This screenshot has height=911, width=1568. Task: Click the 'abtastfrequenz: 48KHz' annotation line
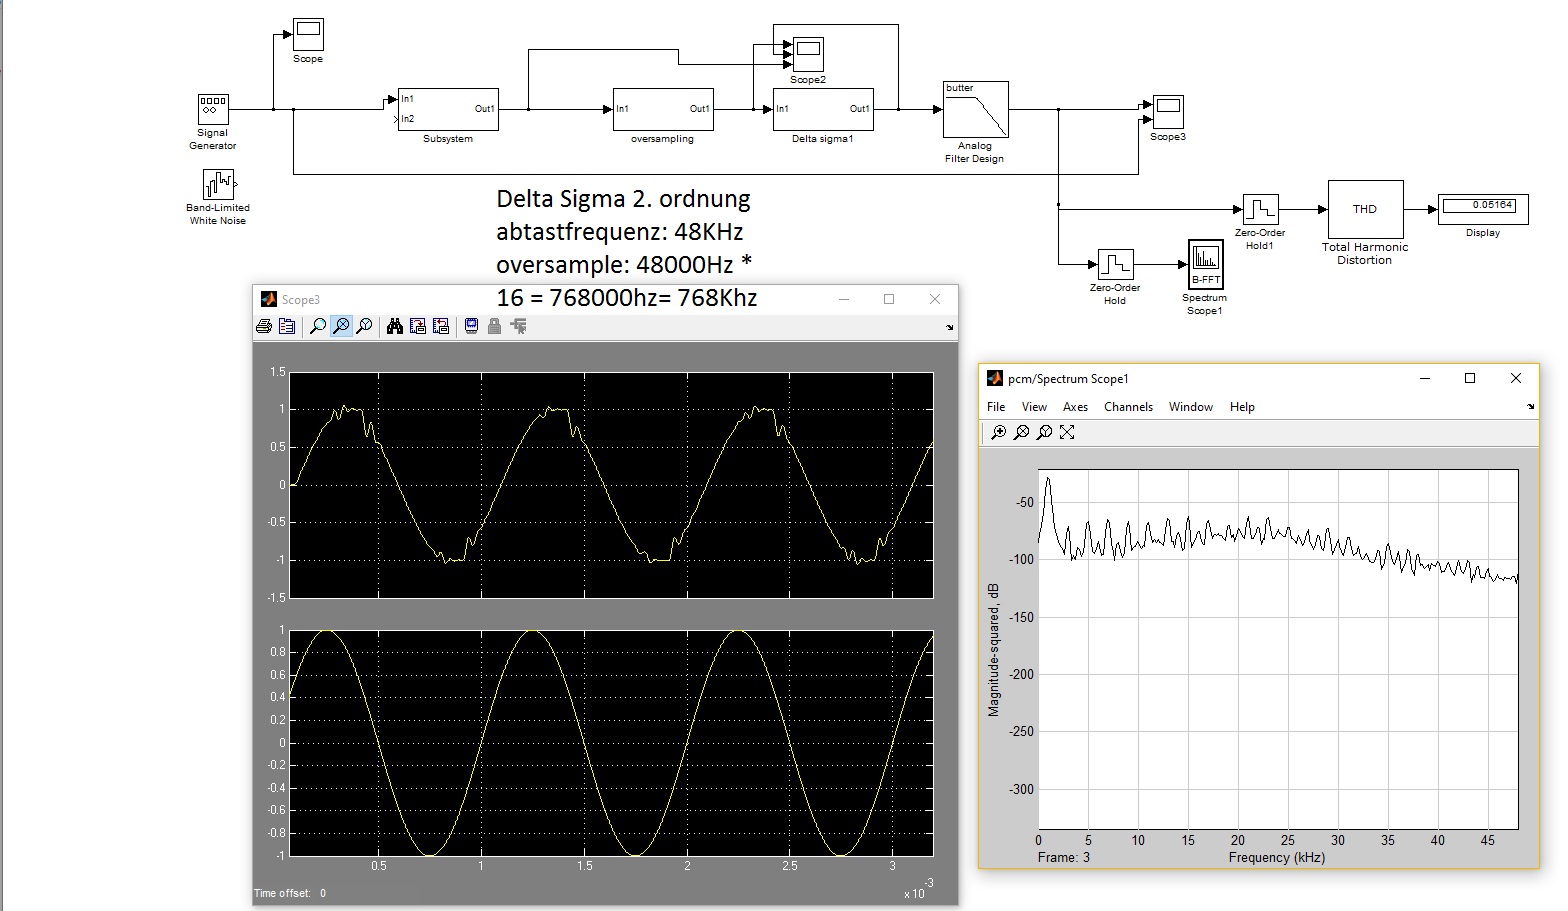(x=620, y=232)
